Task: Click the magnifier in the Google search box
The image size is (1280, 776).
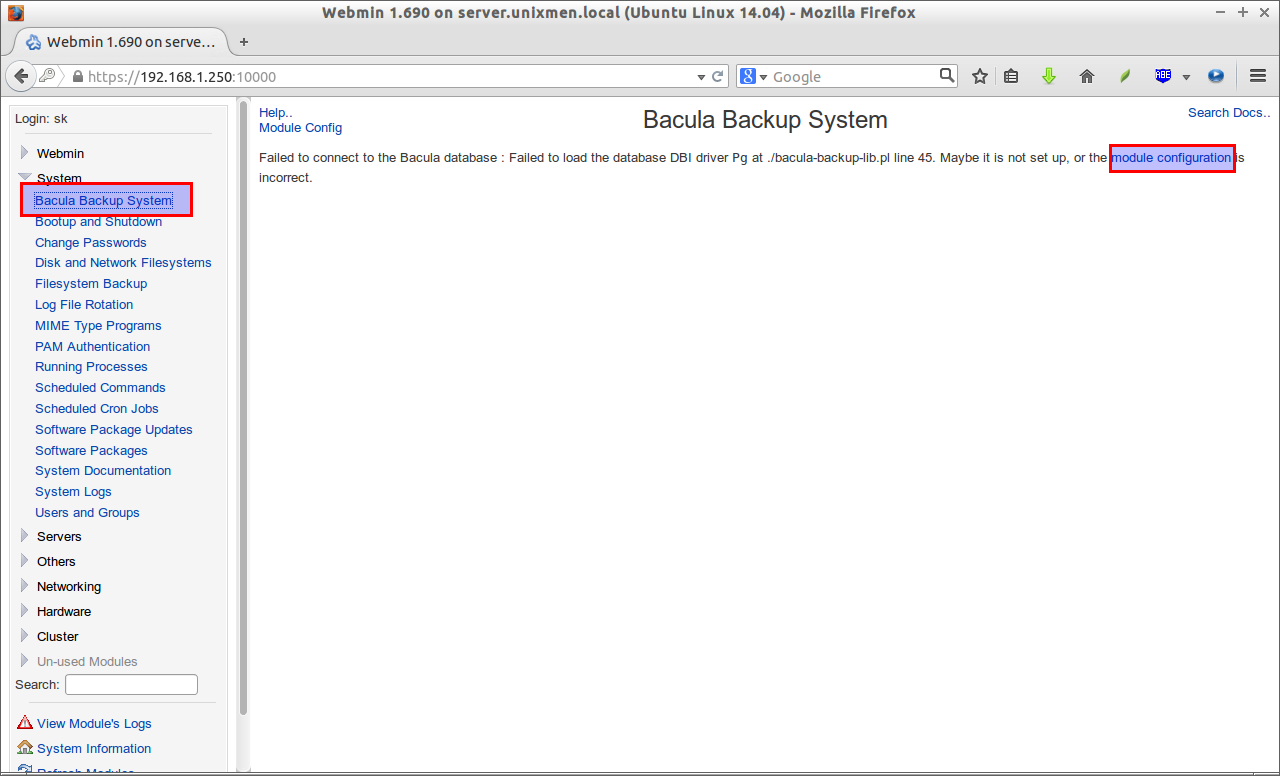Action: pyautogui.click(x=947, y=75)
